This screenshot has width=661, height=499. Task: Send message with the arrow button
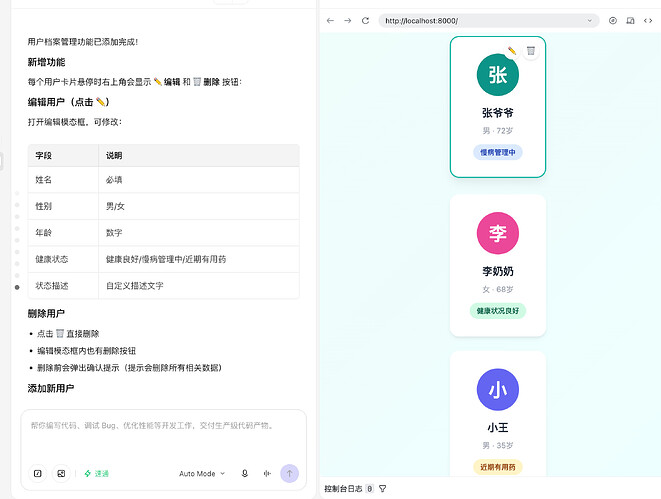290,473
